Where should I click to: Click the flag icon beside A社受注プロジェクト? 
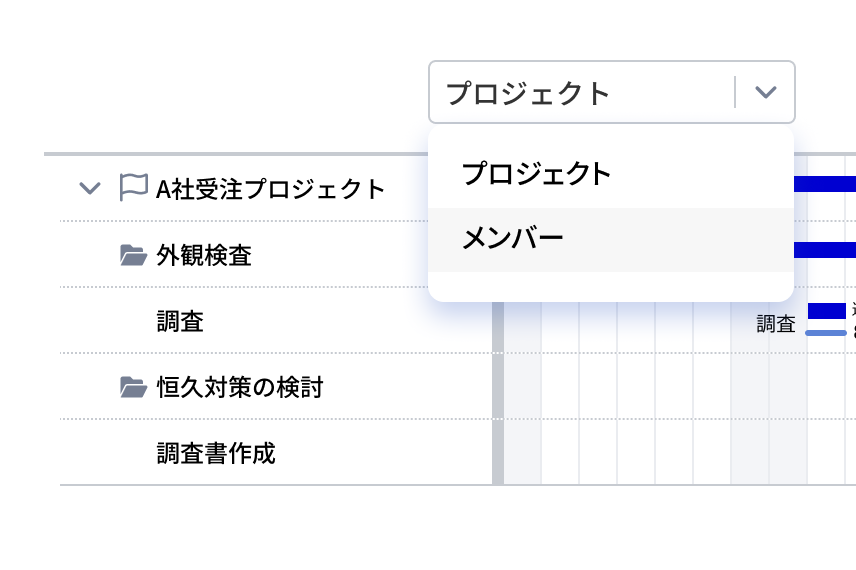[133, 188]
